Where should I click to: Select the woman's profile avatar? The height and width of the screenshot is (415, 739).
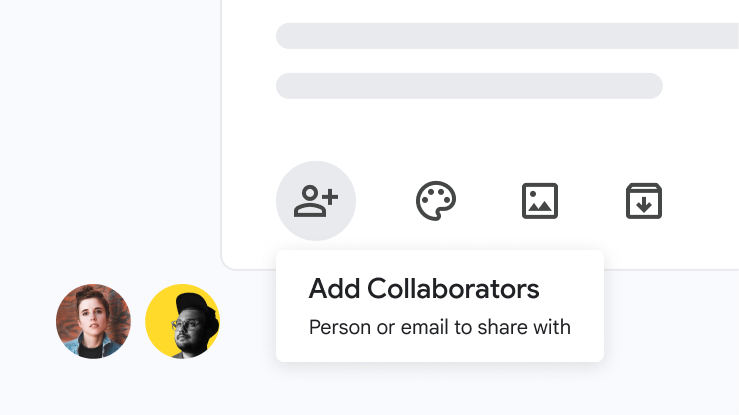(x=94, y=321)
